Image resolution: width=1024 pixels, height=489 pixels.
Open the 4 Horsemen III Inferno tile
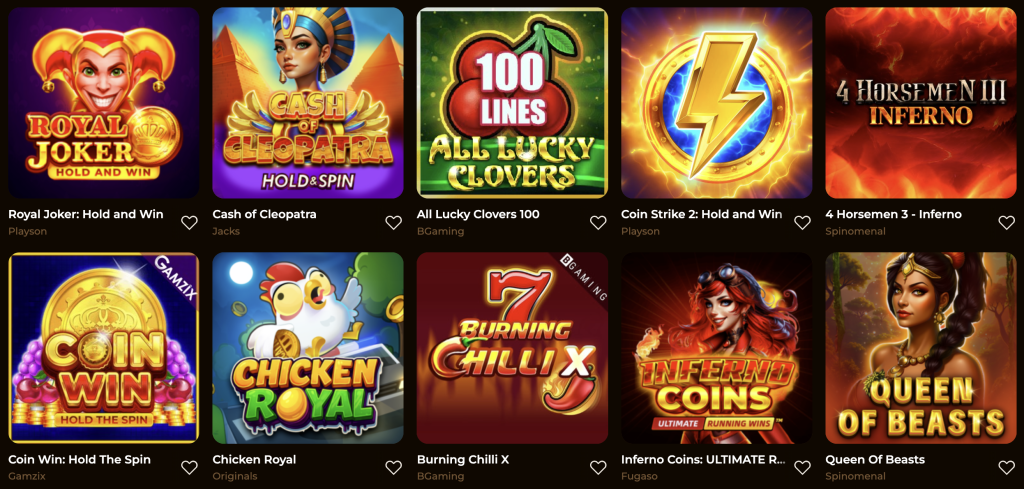[x=921, y=103]
